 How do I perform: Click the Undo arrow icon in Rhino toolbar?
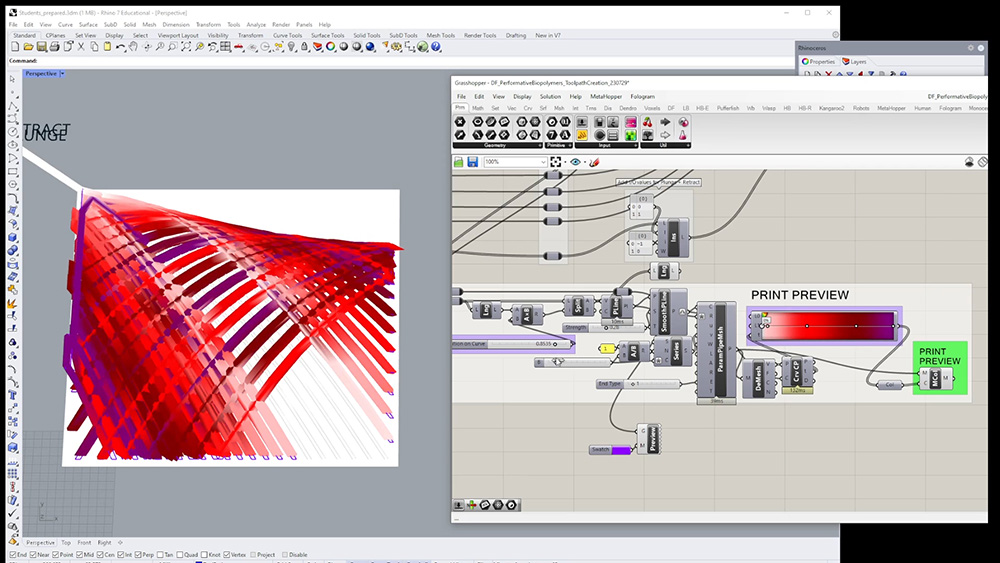coord(120,47)
